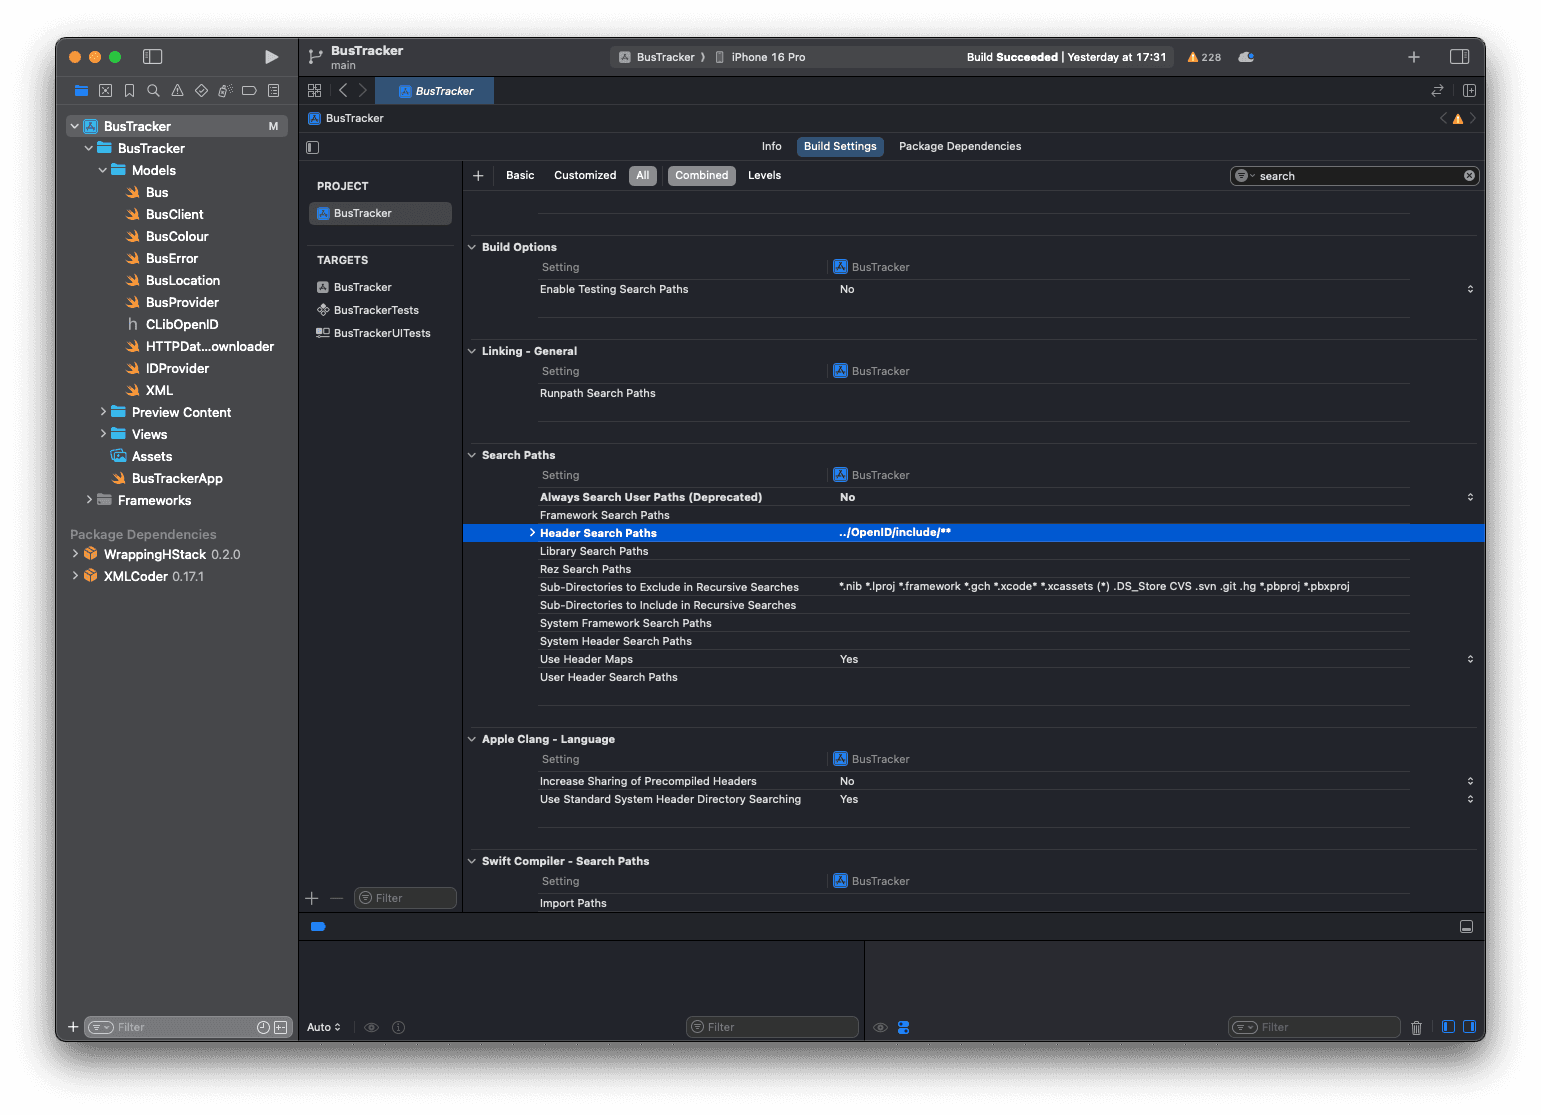
Task: Open the Debug navigator
Action: point(225,90)
